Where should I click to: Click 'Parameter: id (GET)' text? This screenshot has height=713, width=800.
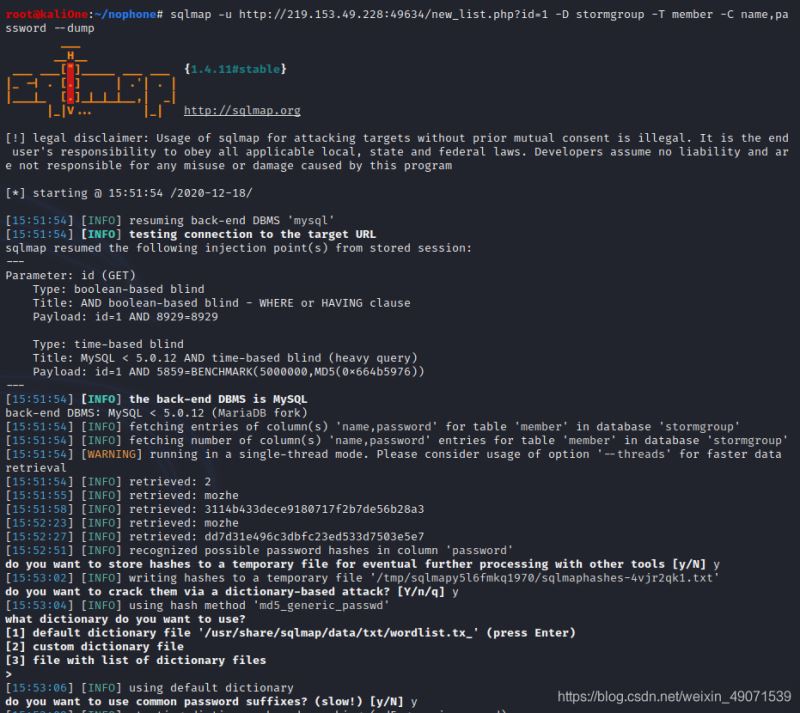tap(70, 276)
